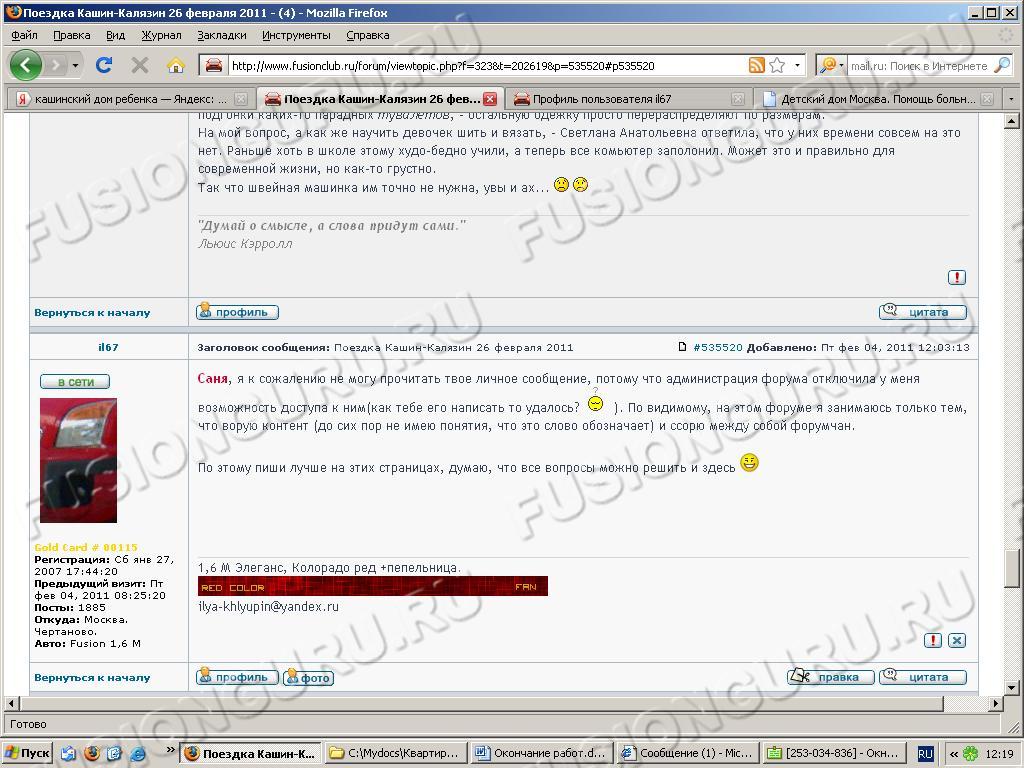Bookmark this page with the star icon
This screenshot has width=1024, height=768.
click(777, 65)
